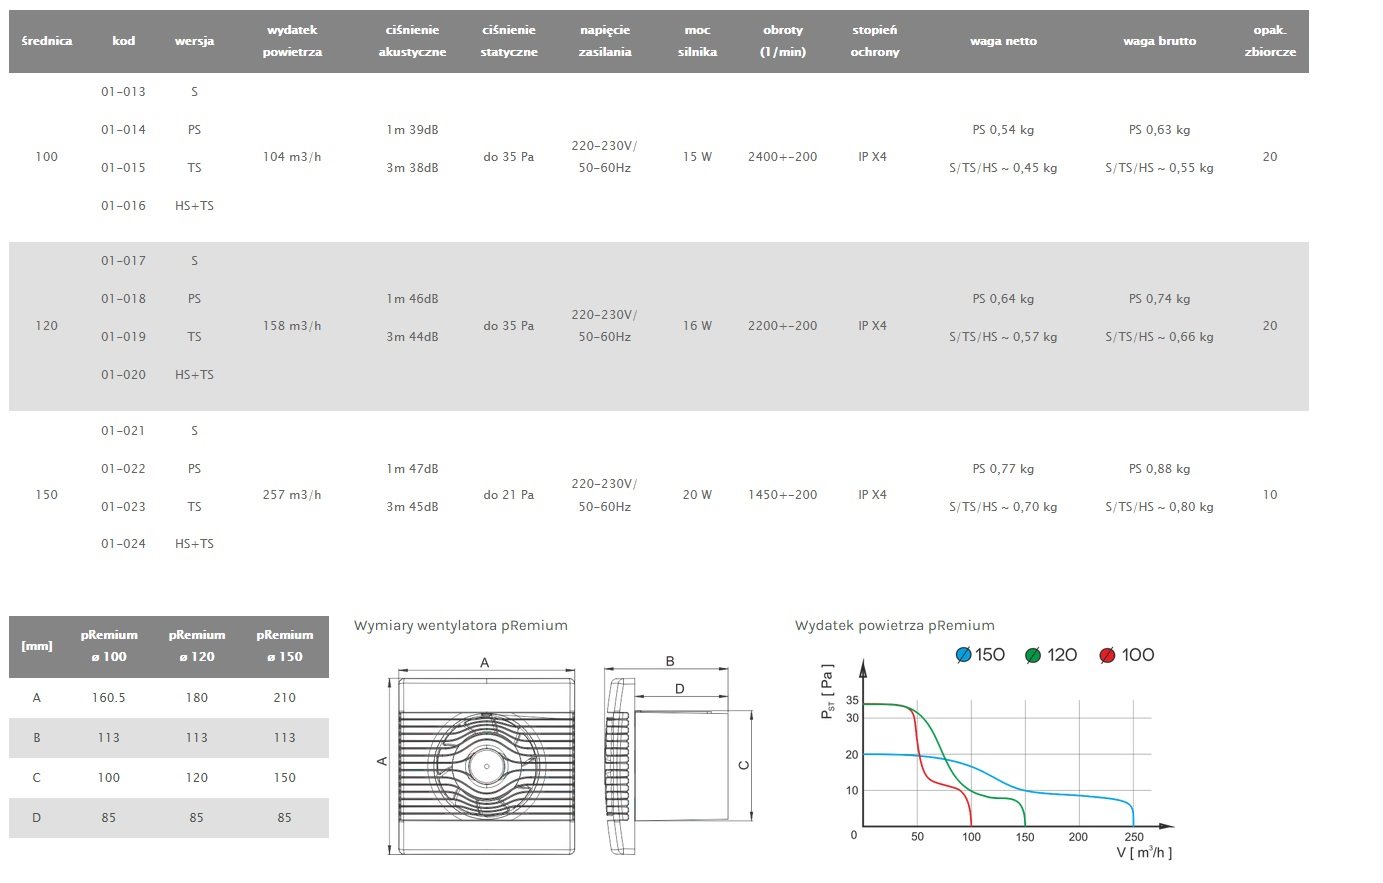Select product code 01-017
This screenshot has height=883, width=1383.
(x=123, y=261)
